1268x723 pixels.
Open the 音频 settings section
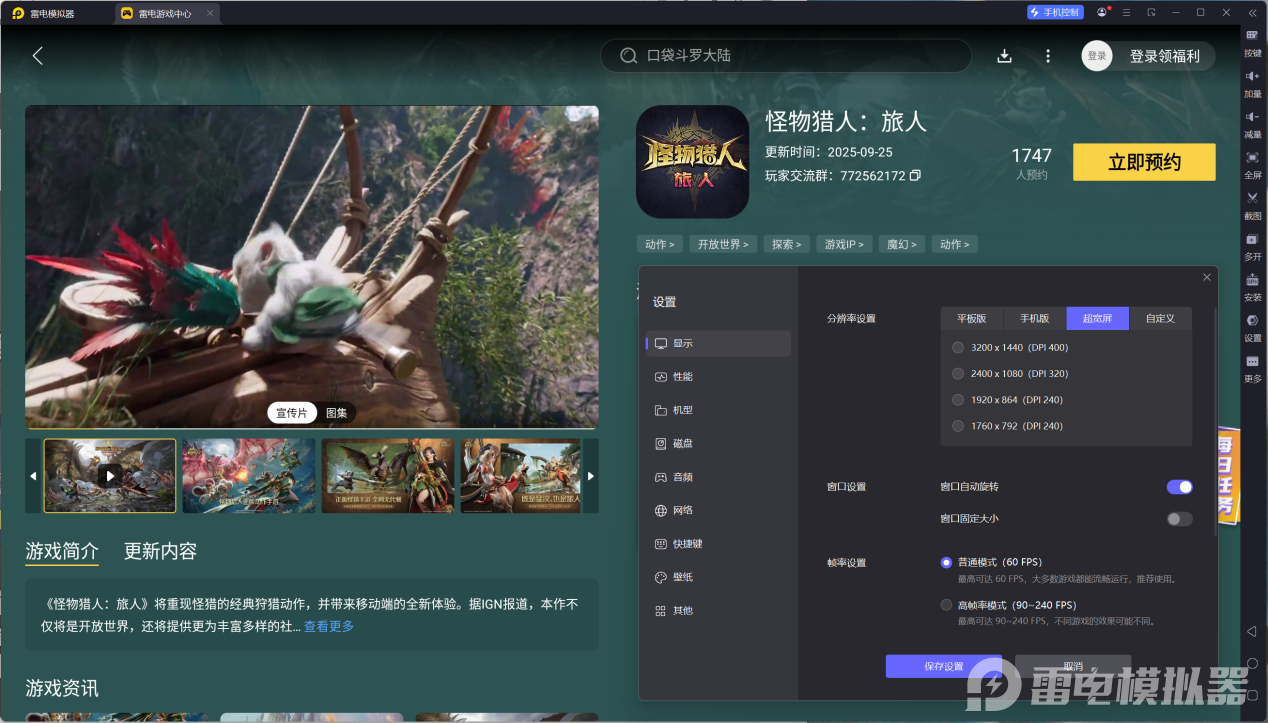pos(718,477)
